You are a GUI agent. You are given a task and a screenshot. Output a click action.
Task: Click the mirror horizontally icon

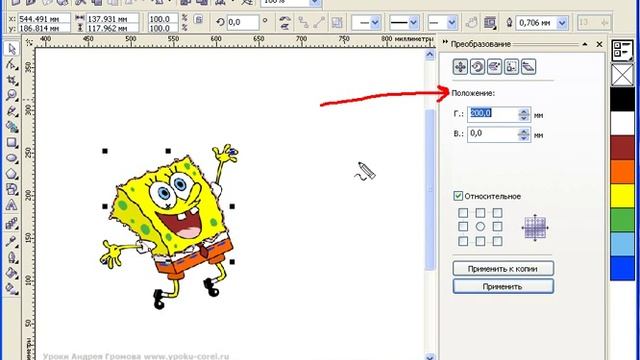(285, 18)
